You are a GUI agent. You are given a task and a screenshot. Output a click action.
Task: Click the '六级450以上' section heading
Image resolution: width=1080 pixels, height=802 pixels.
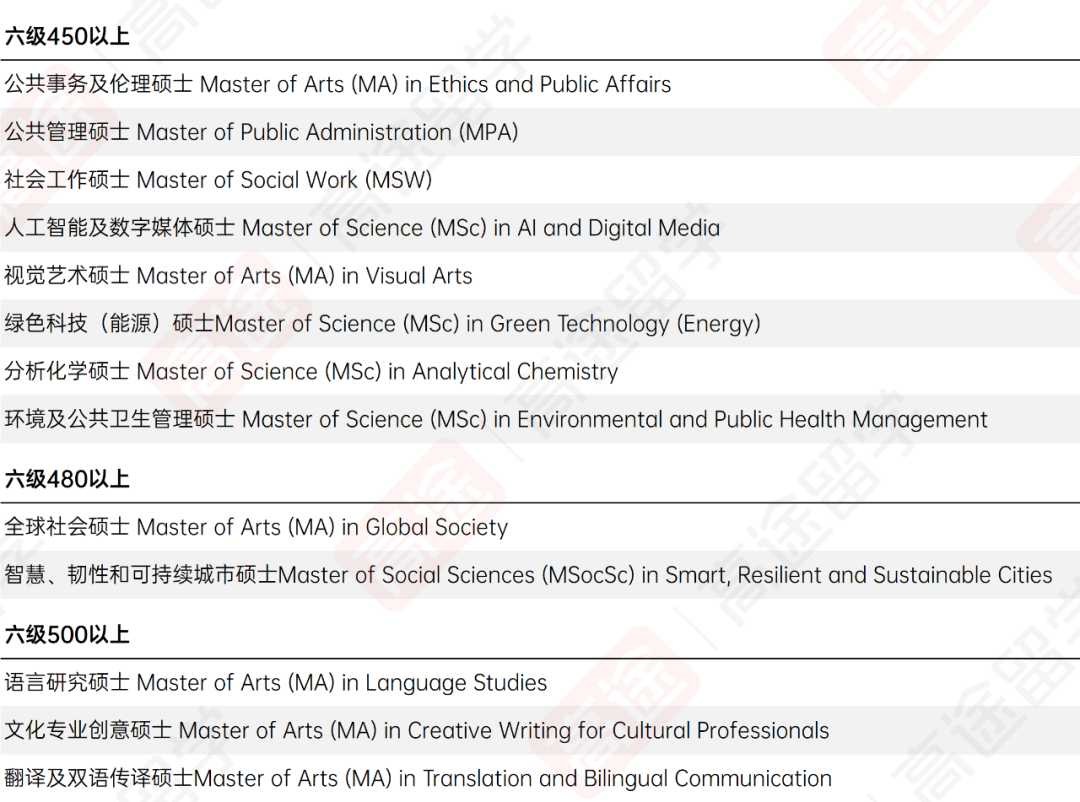pyautogui.click(x=67, y=37)
